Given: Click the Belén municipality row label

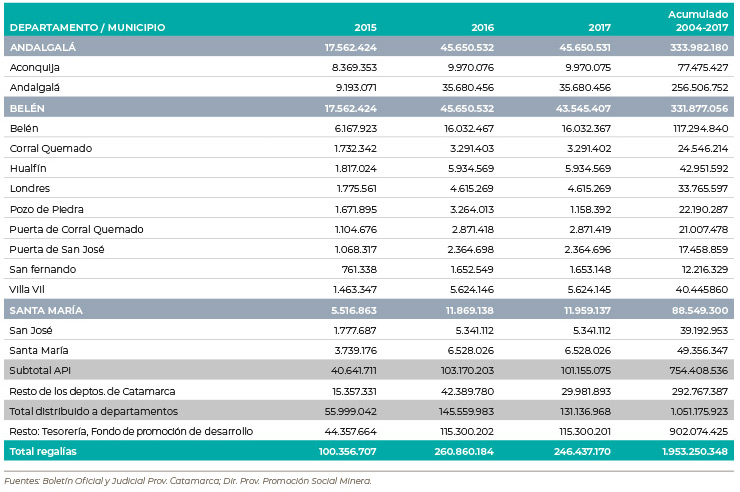Looking at the screenshot, I should click(x=24, y=128).
